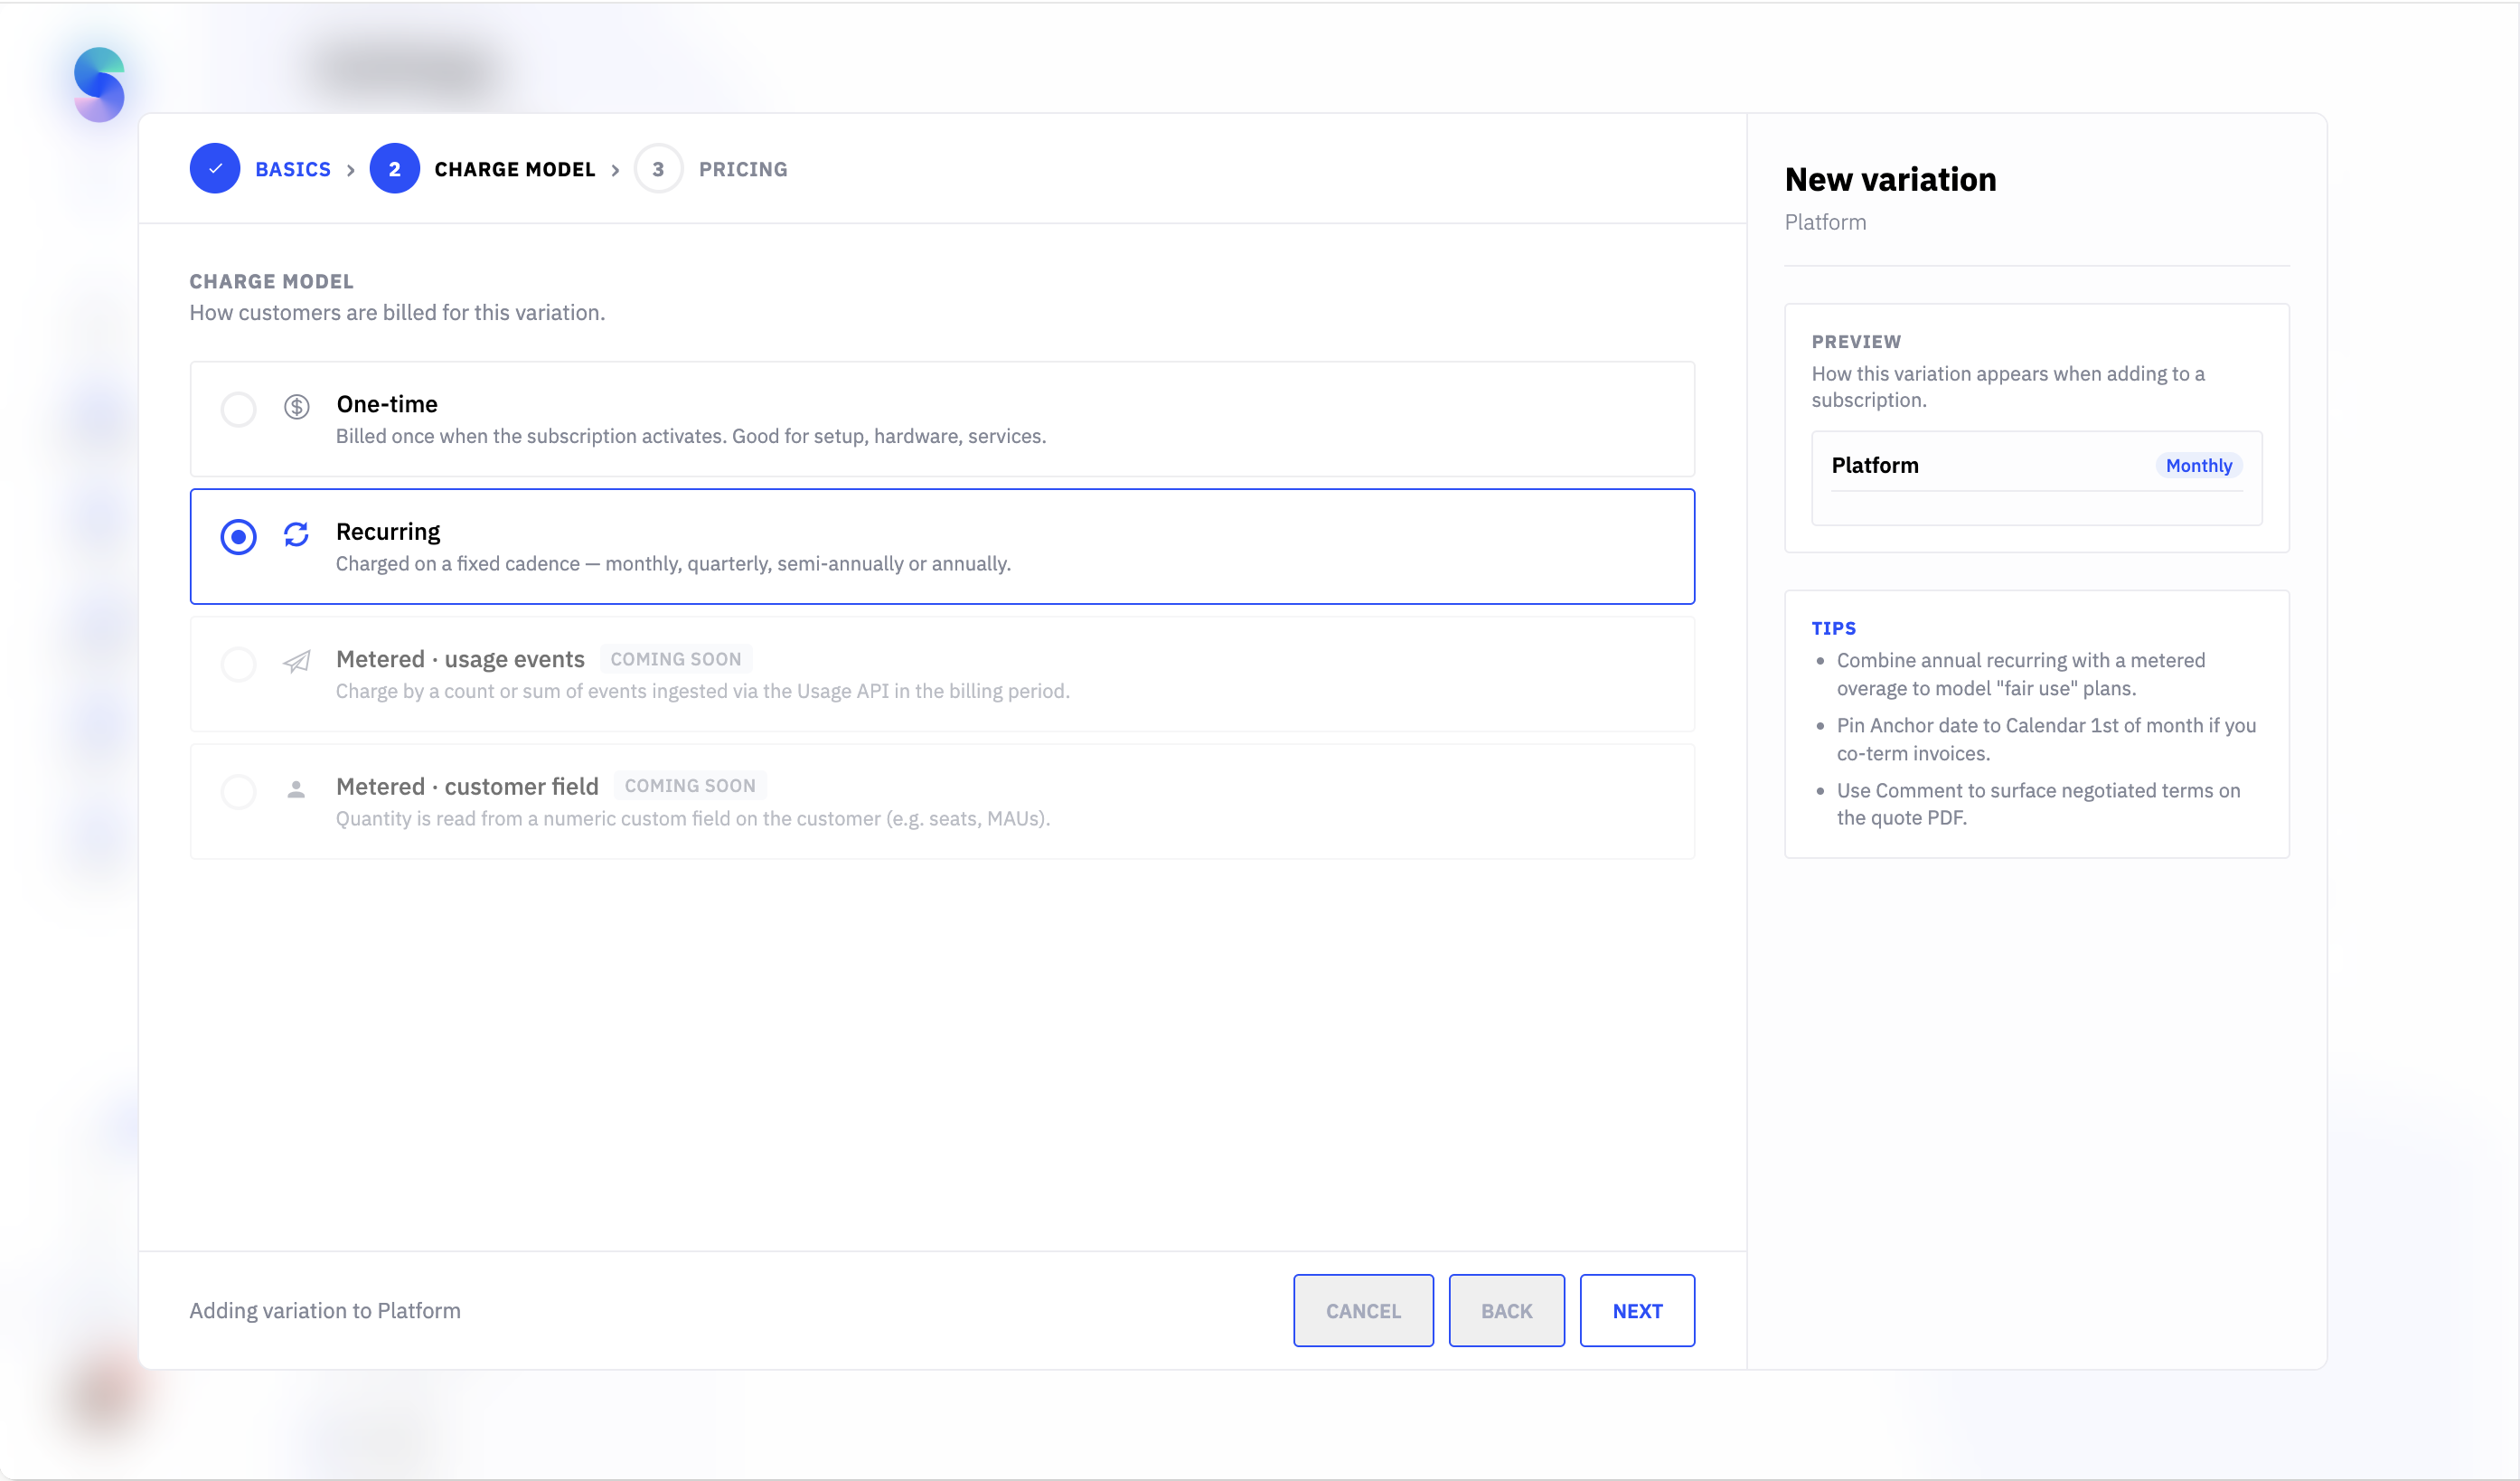Click the step 3 number circle
Viewport: 2520px width, 1481px height.
pyautogui.click(x=658, y=169)
